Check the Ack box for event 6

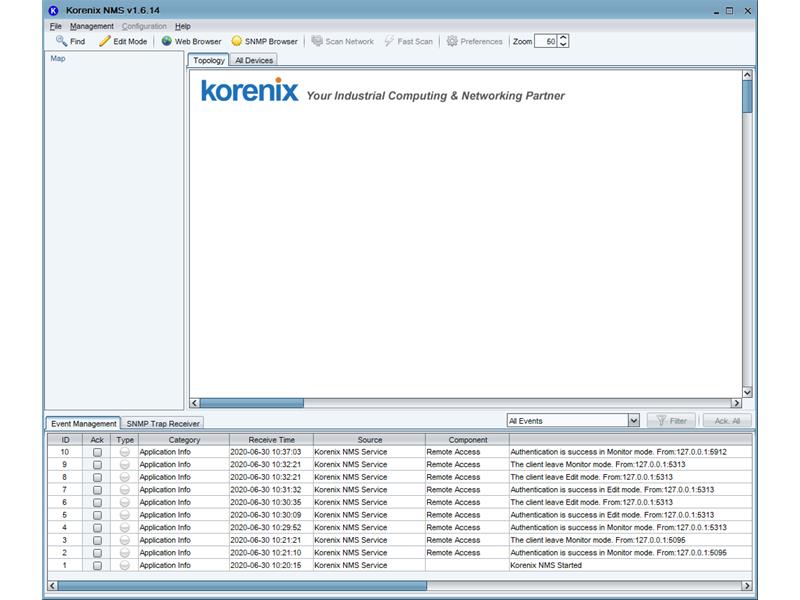click(97, 503)
